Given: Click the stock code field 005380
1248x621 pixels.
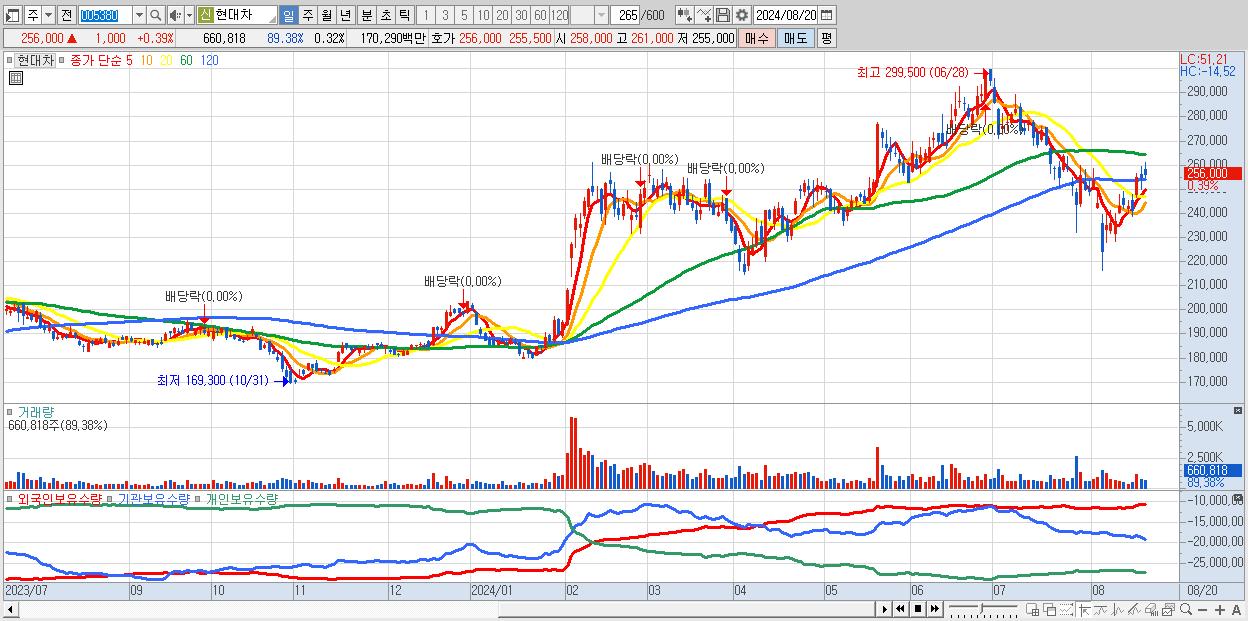Looking at the screenshot, I should tap(104, 15).
